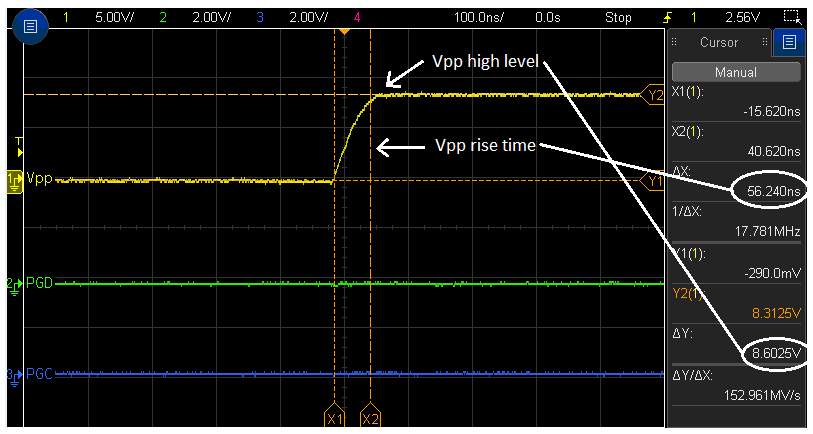Click the Cursor panel title
This screenshot has width=813, height=434.
click(719, 42)
